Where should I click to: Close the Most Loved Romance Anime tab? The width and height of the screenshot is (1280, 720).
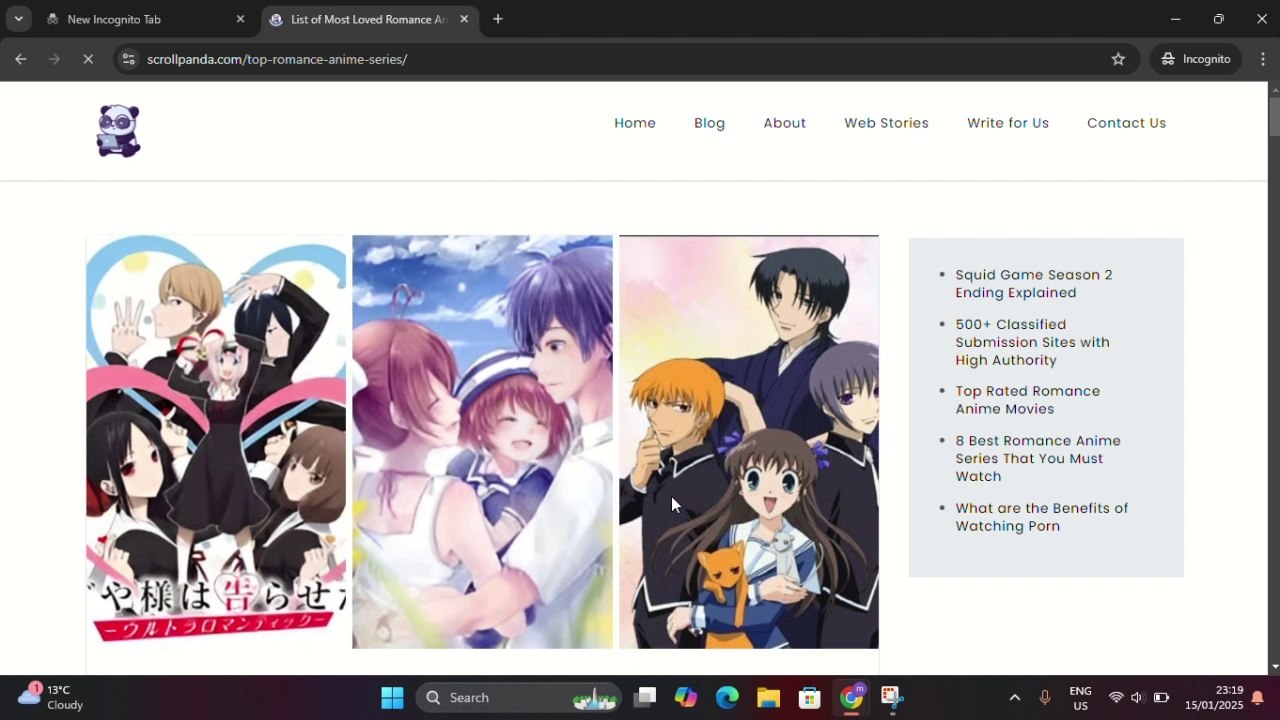point(464,19)
